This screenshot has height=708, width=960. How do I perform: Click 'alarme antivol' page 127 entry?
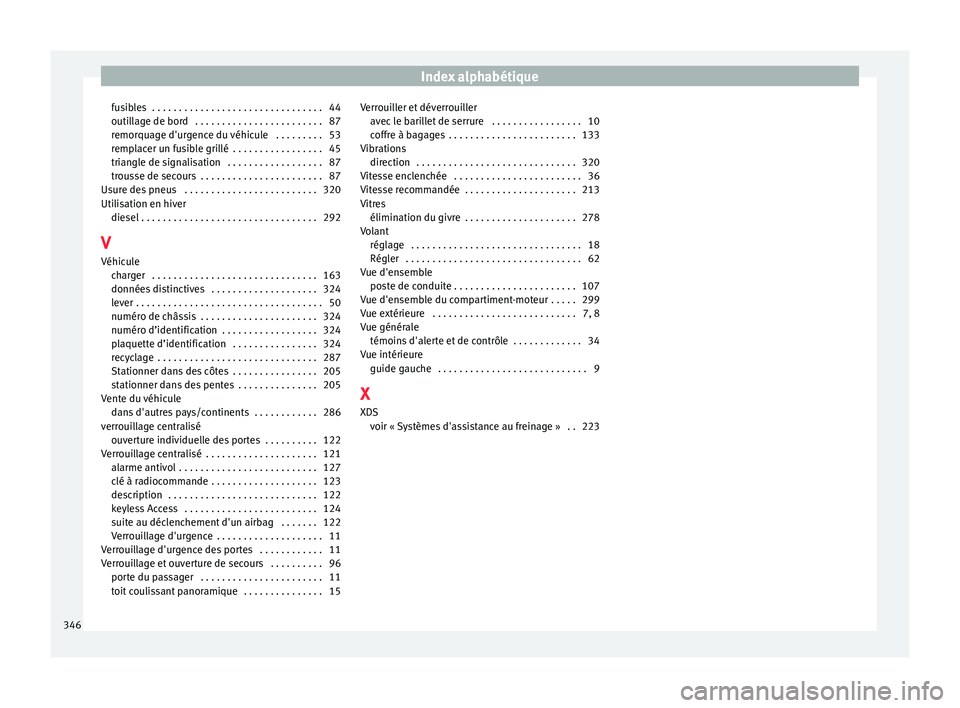(226, 468)
